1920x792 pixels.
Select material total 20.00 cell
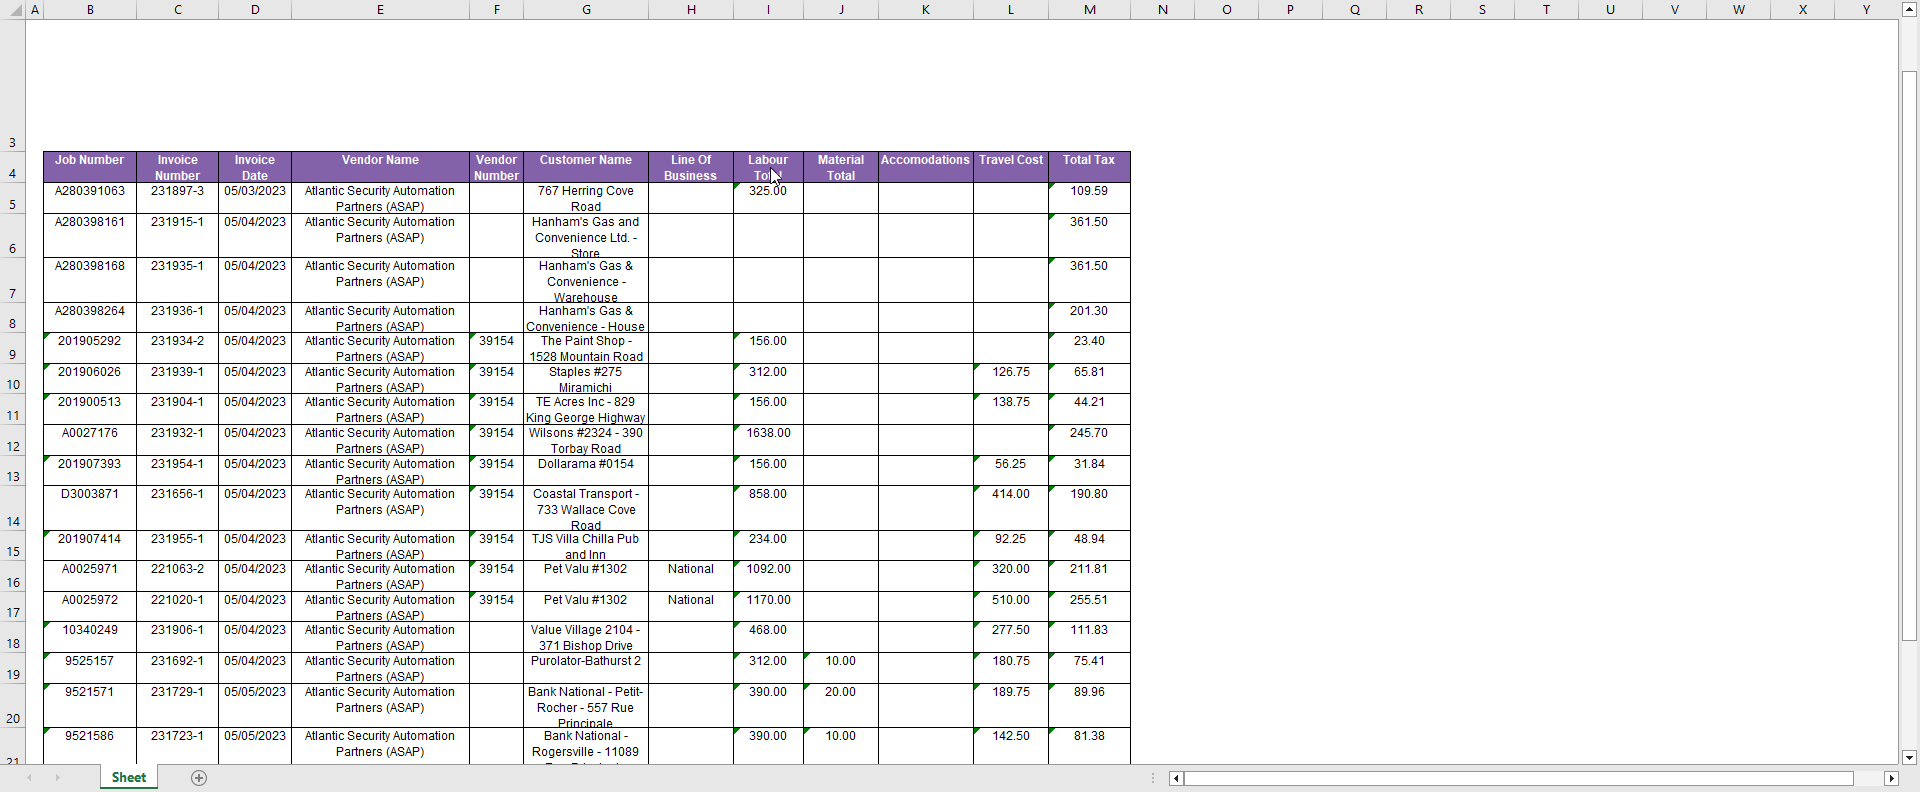click(841, 706)
